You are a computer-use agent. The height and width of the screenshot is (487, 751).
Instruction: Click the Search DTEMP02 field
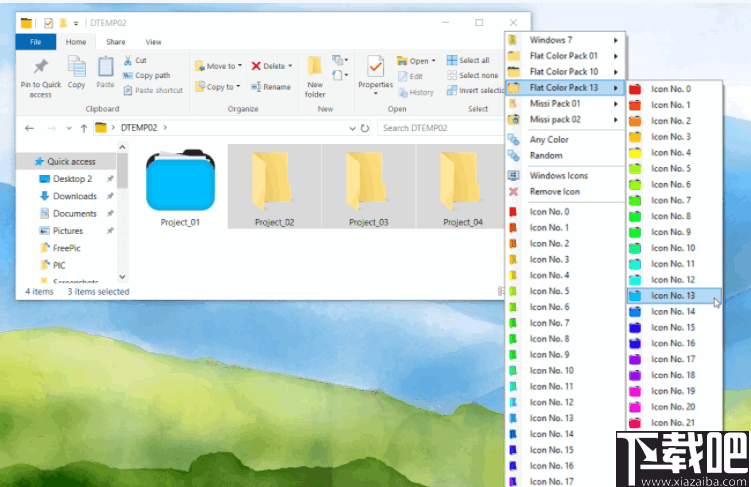441,128
